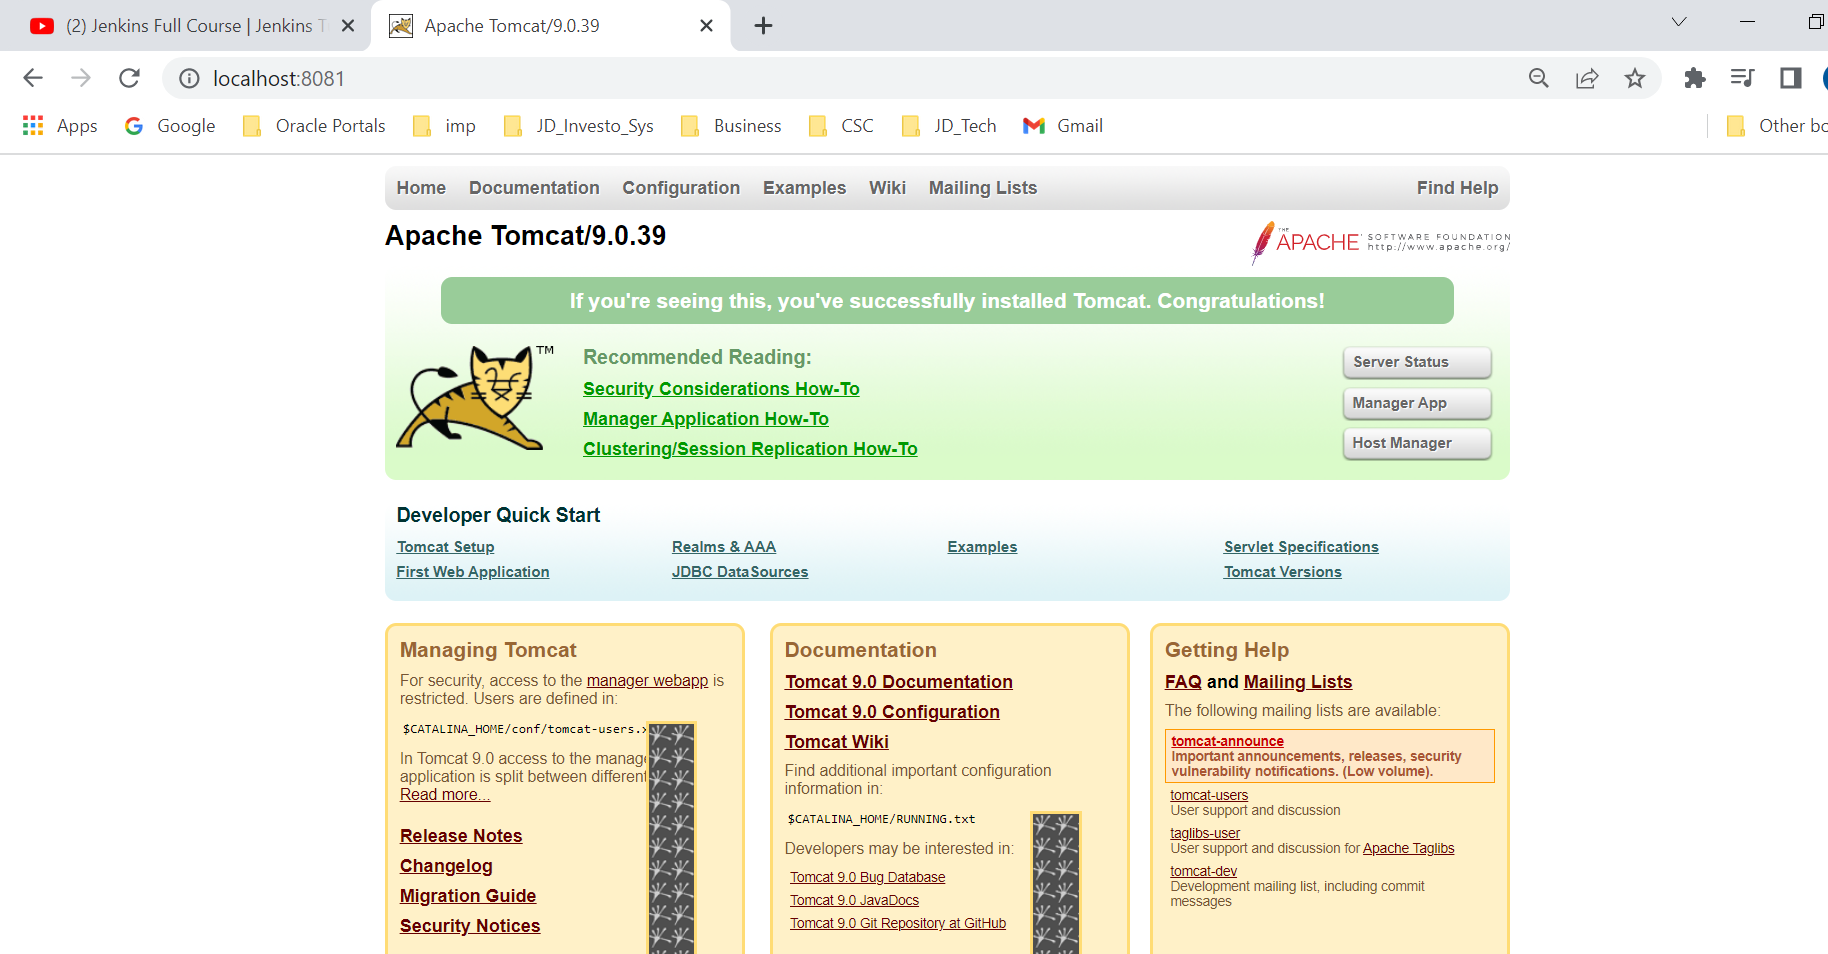The width and height of the screenshot is (1828, 954).
Task: Click Read more... under Managing Tomcat
Action: (x=445, y=795)
